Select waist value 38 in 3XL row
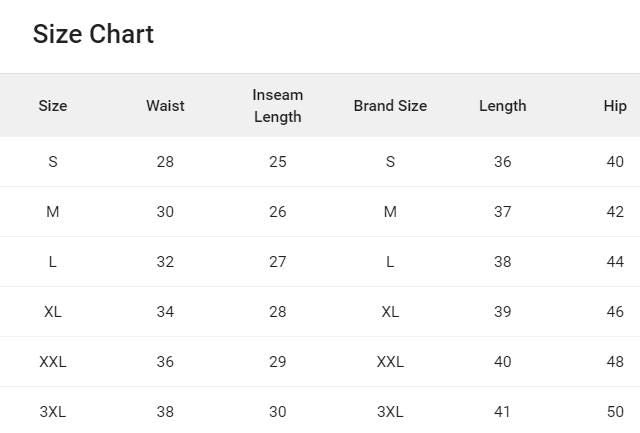 coord(165,412)
